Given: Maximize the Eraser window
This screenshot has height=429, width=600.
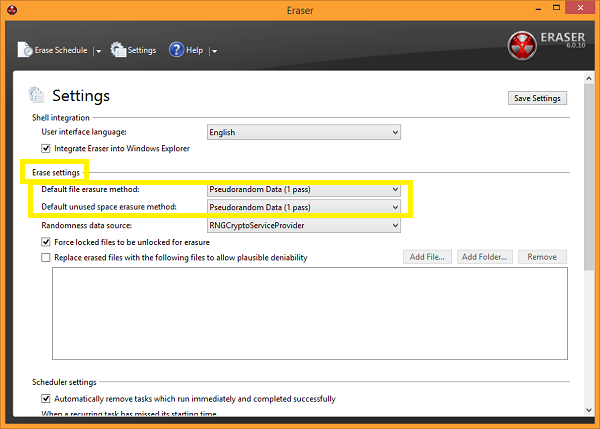Looking at the screenshot, I should tap(556, 8).
